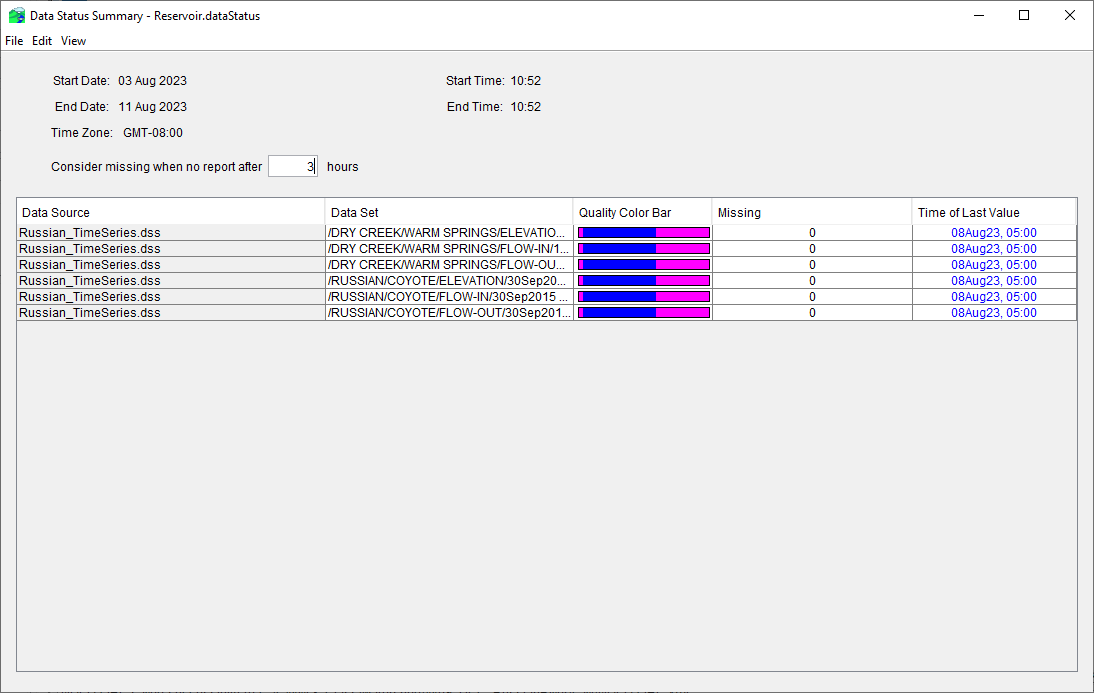
Task: Open the Edit menu
Action: point(42,41)
